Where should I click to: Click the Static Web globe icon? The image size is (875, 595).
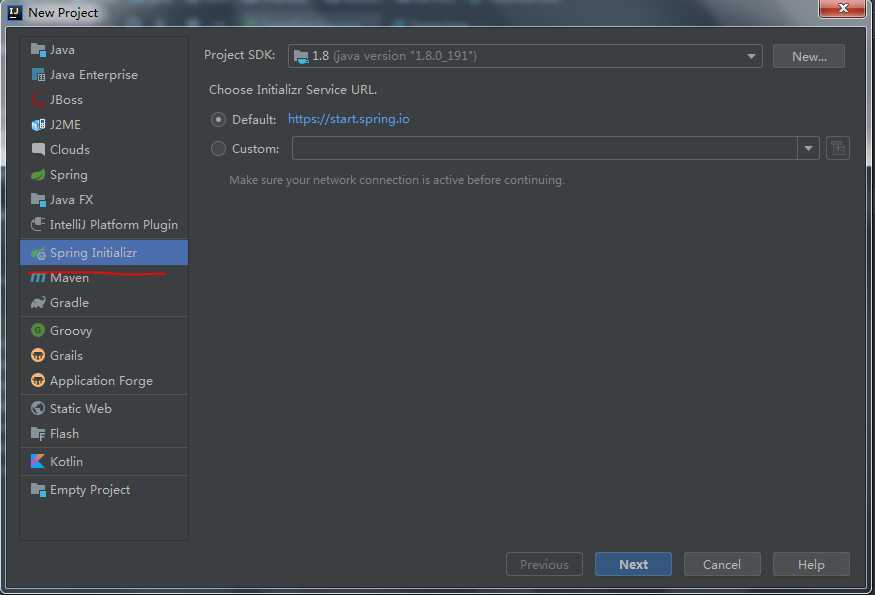pos(38,409)
